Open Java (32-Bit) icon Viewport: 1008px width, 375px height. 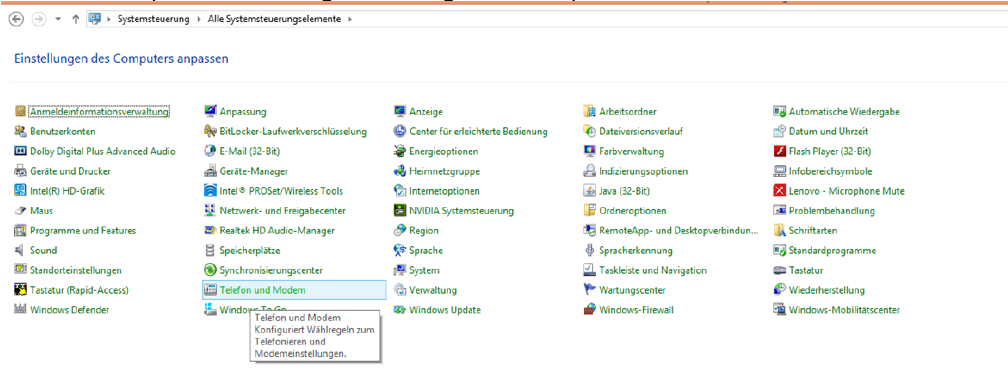coord(590,191)
